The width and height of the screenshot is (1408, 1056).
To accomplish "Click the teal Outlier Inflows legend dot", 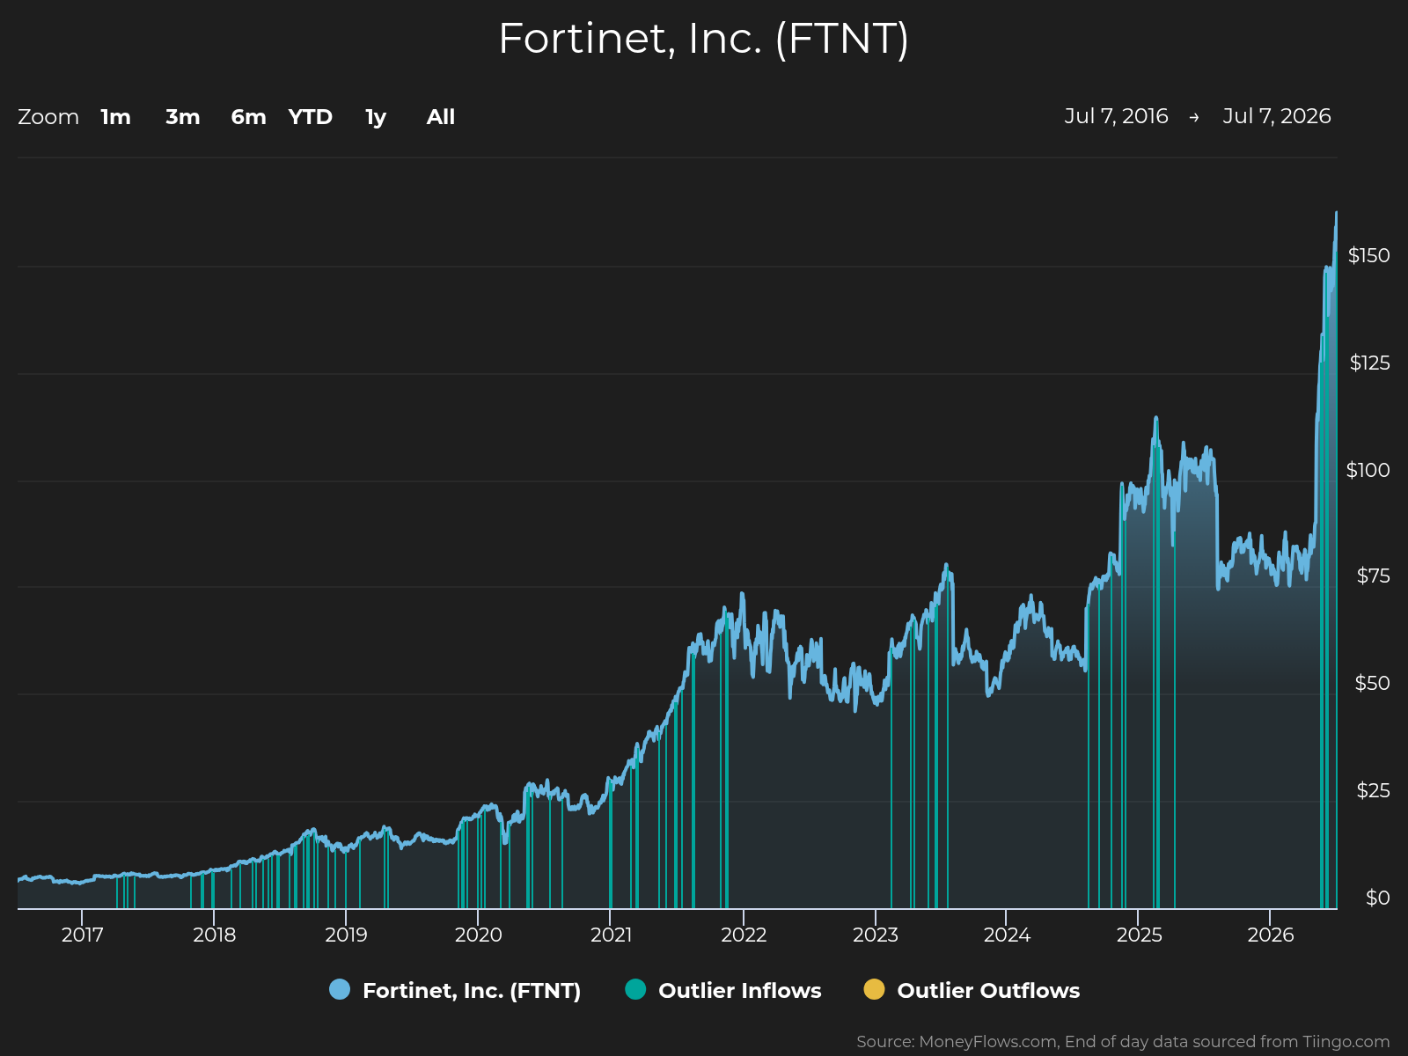I will coord(635,989).
